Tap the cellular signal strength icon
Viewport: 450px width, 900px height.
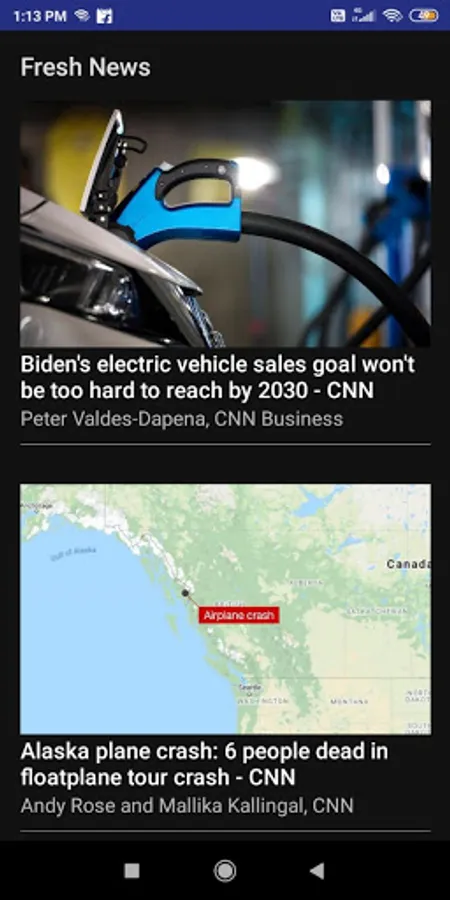(364, 15)
